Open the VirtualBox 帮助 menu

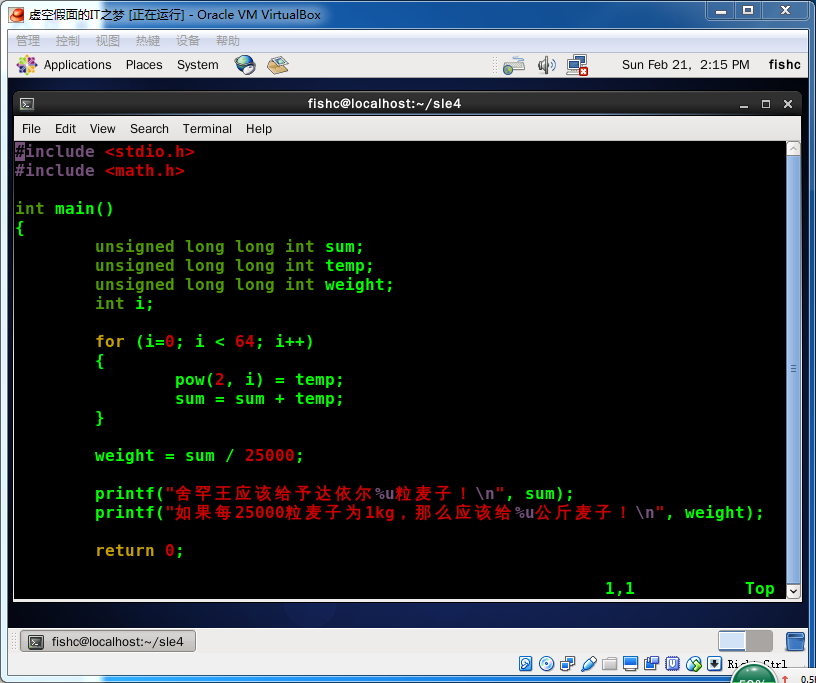coord(228,41)
